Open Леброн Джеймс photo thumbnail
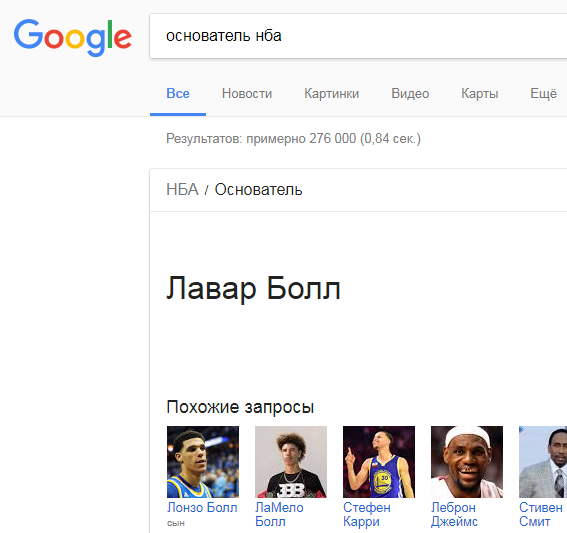This screenshot has height=533, width=567. (467, 462)
